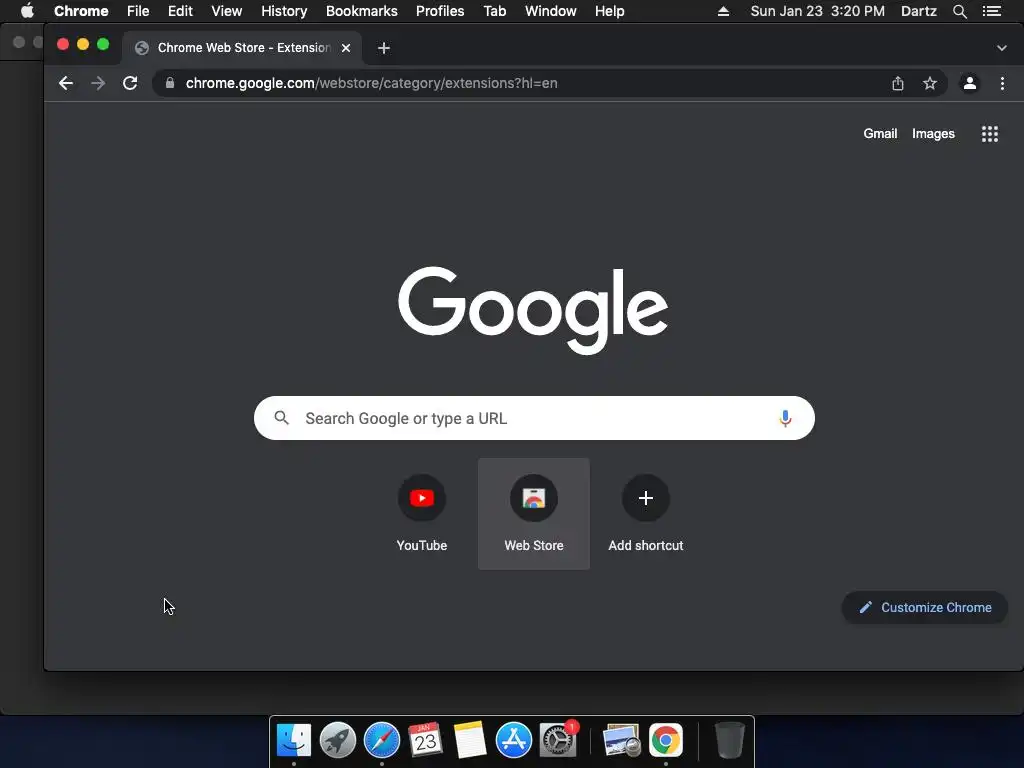Viewport: 1024px width, 768px height.
Task: Open the Google apps grid
Action: tap(990, 134)
